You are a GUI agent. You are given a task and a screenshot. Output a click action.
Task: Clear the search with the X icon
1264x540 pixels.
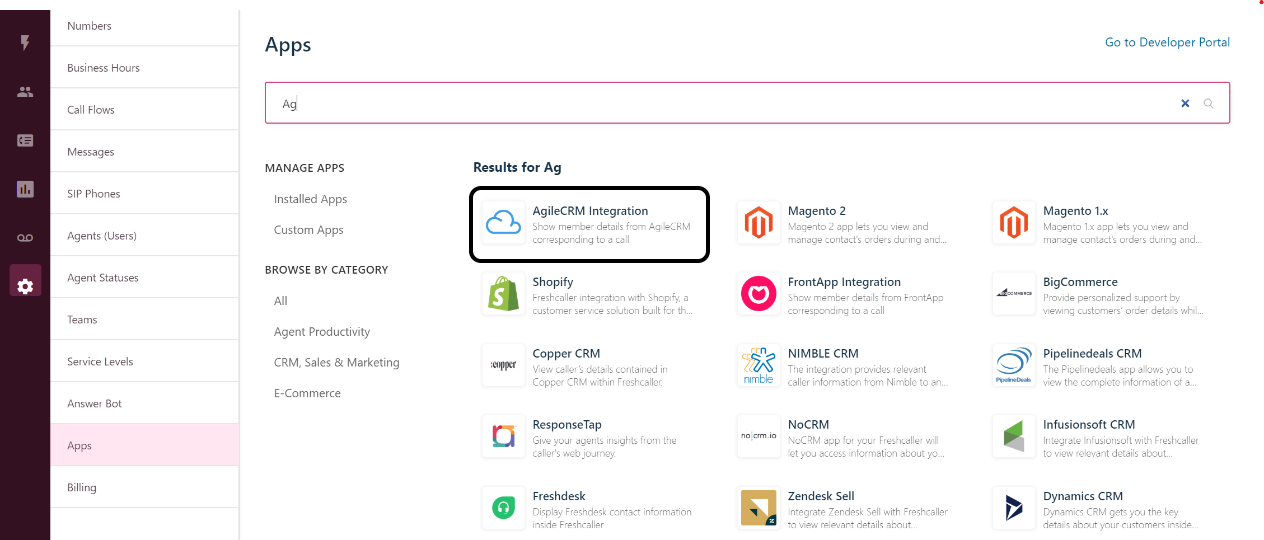point(1185,103)
